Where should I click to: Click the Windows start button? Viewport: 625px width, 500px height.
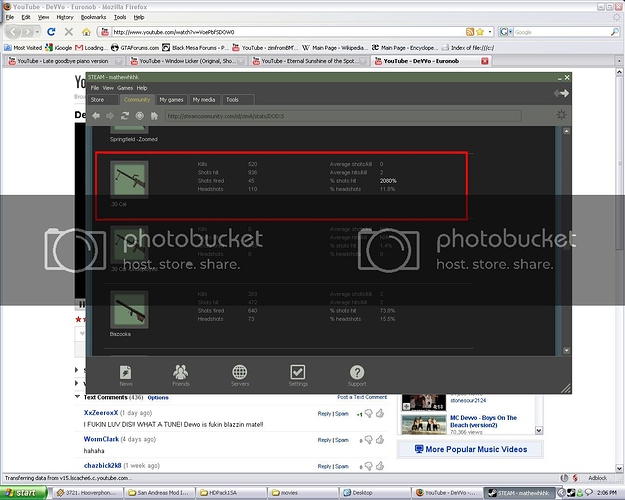click(x=23, y=493)
